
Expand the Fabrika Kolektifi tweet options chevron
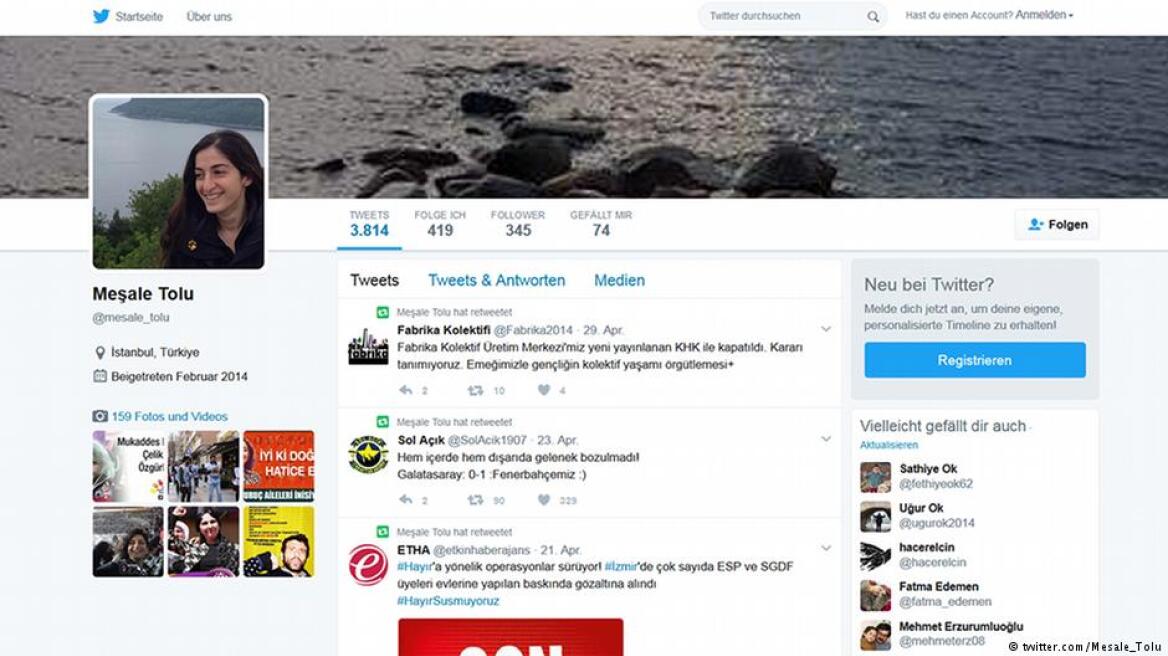coord(826,329)
